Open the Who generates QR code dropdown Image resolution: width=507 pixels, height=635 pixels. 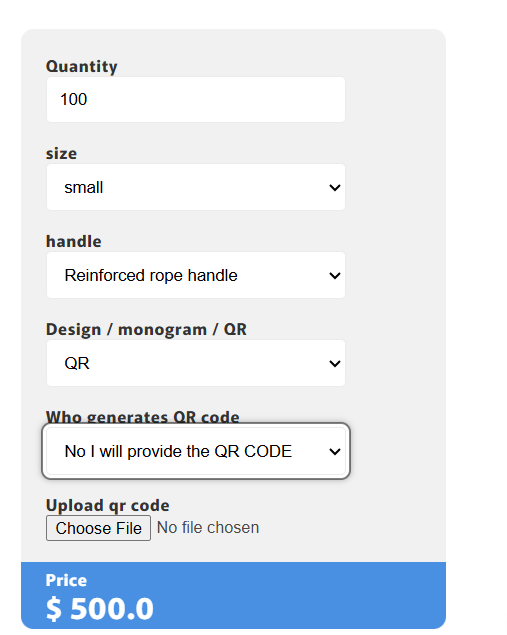pos(196,451)
